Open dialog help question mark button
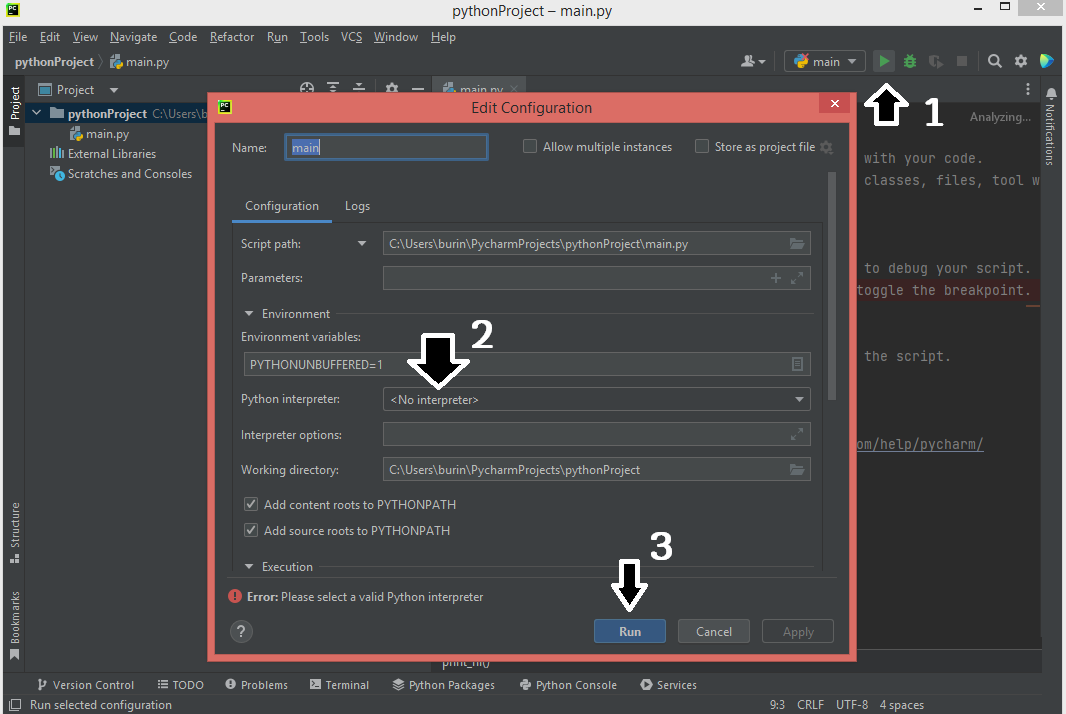Screen dimensions: 1066x714 tap(241, 632)
